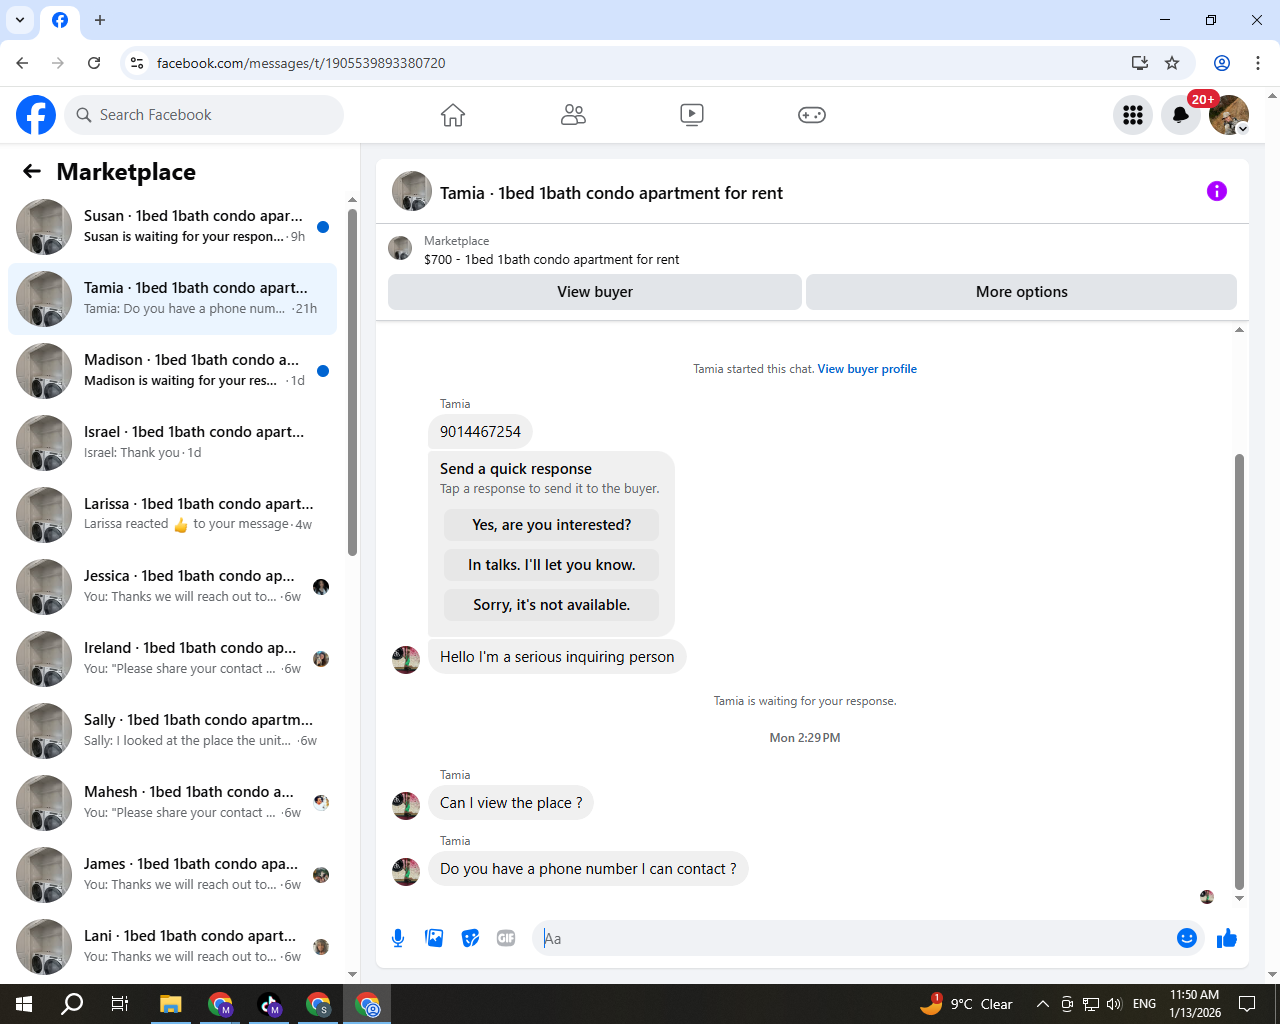Open the Menu grid icon
This screenshot has width=1280, height=1024.
pos(1133,115)
